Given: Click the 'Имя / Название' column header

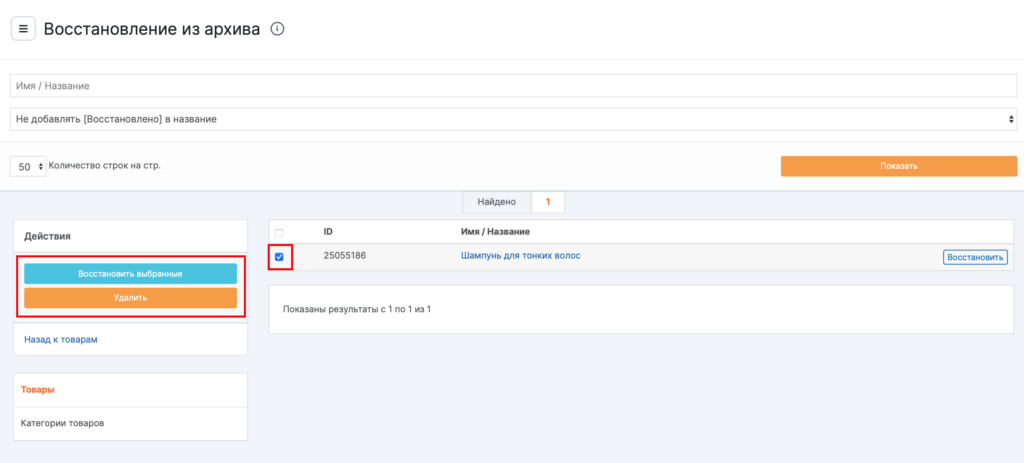Looking at the screenshot, I should [494, 232].
